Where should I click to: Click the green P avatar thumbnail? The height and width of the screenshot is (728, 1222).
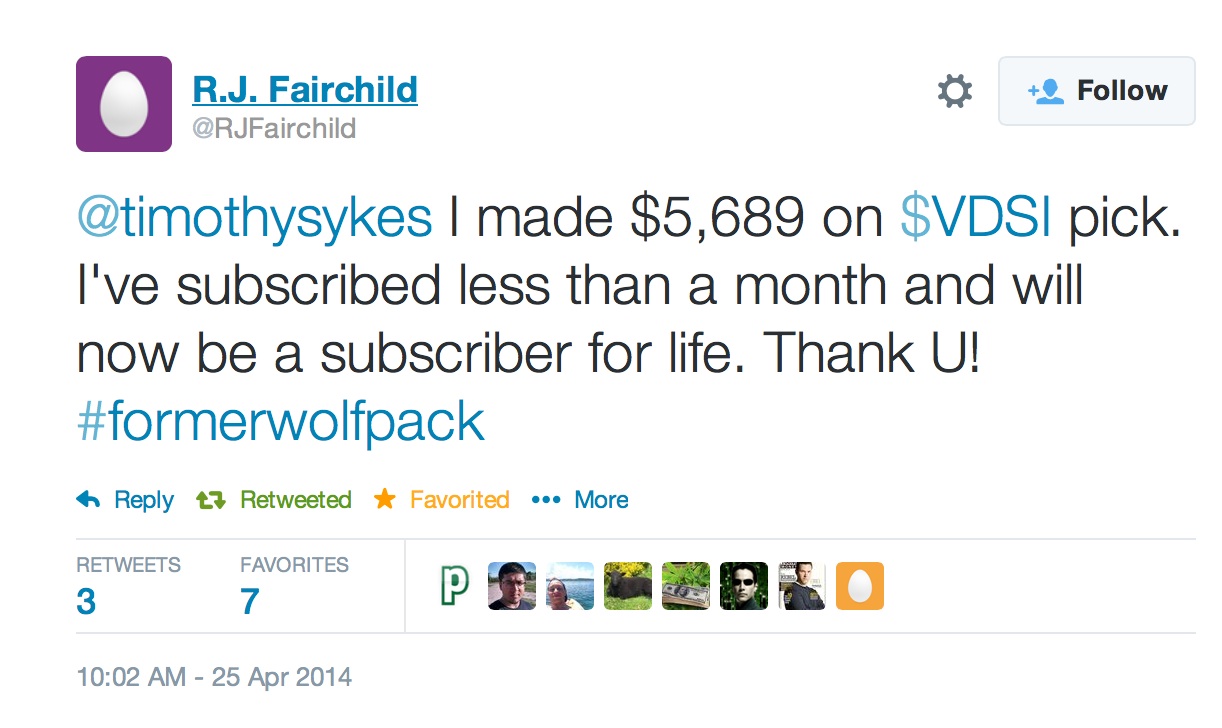[x=453, y=586]
